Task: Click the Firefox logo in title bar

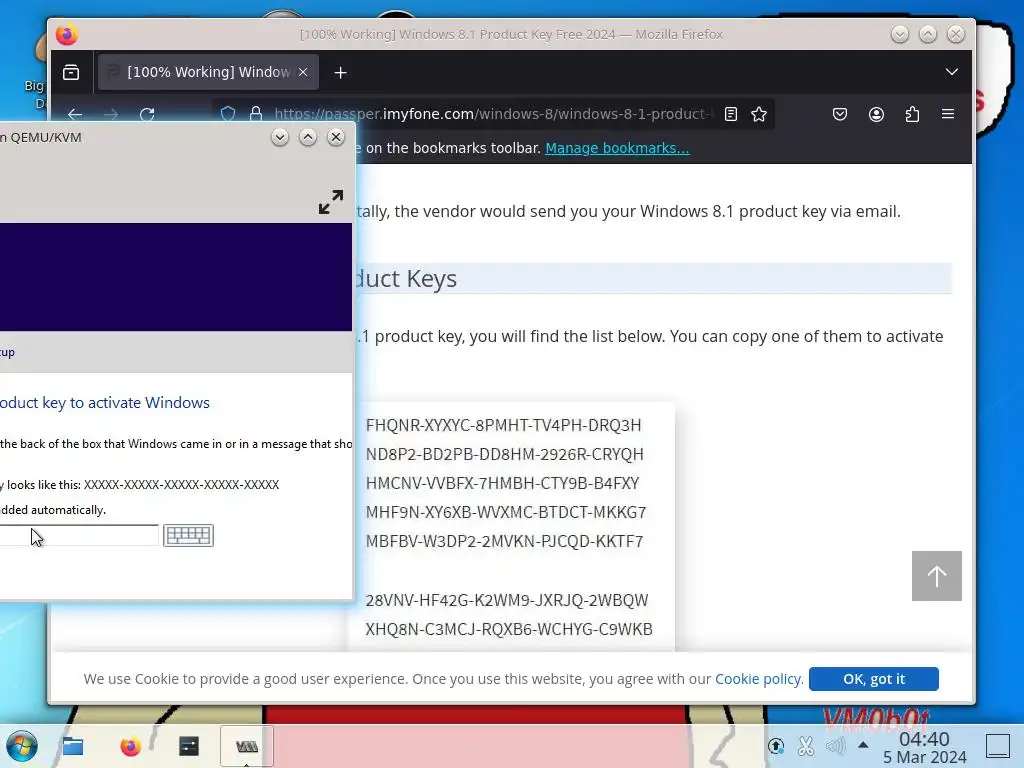Action: point(66,34)
